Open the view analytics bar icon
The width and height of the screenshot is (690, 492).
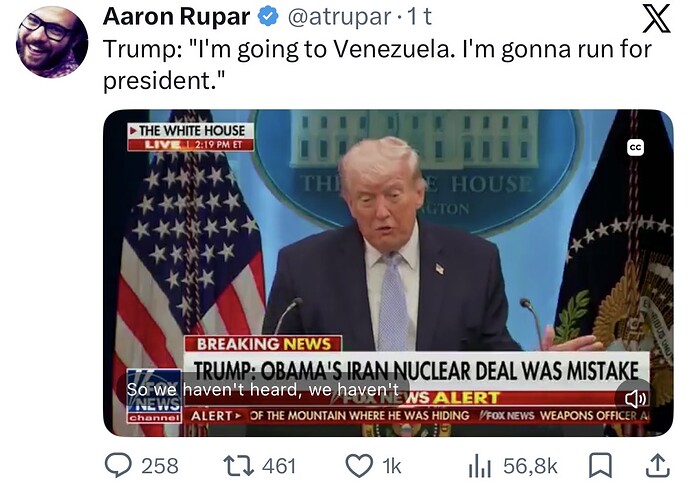[x=480, y=466]
